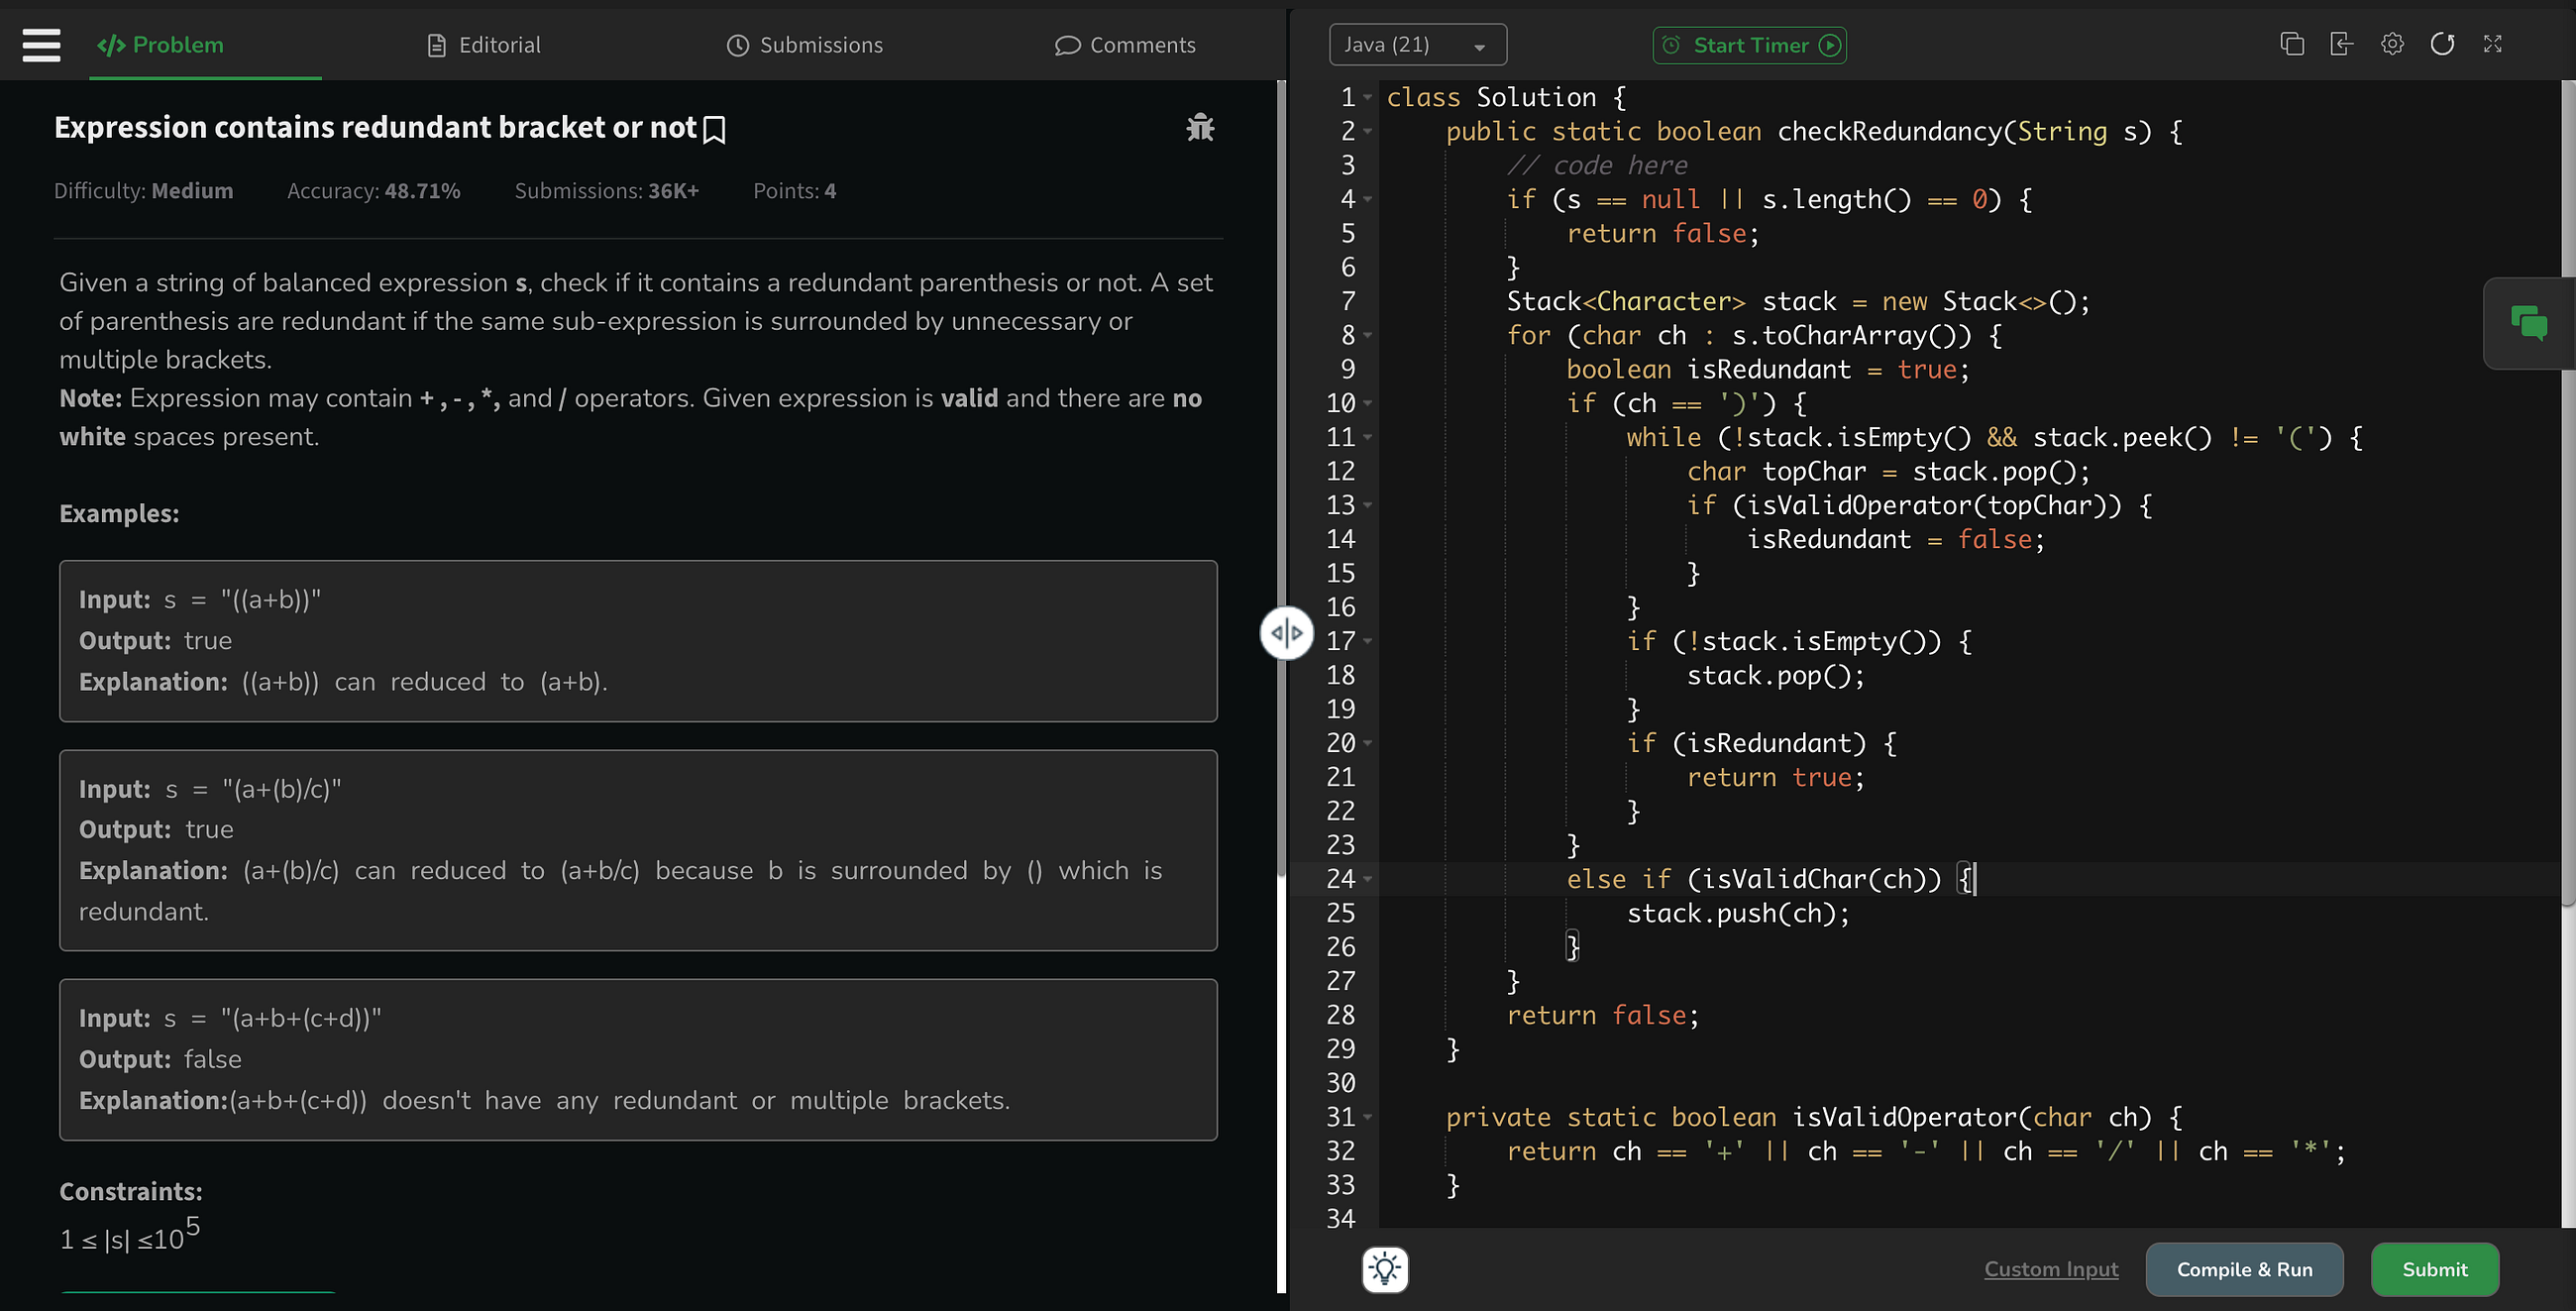Fold the if (ch == ')') block at line 10
Screen dimensions: 2576x1311
tap(1367, 403)
